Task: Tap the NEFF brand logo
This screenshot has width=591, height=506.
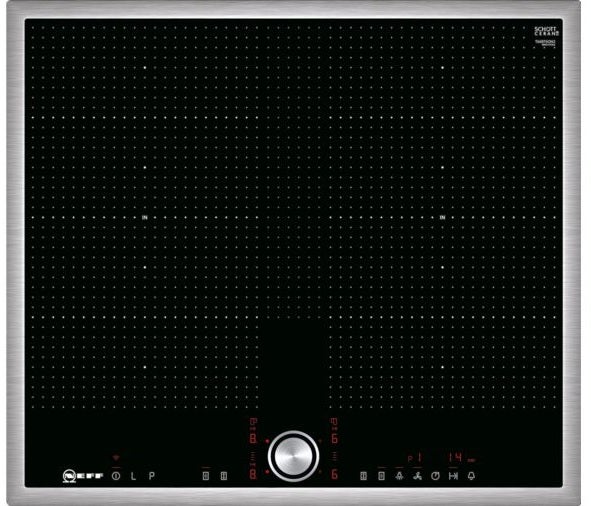Action: [x=83, y=476]
